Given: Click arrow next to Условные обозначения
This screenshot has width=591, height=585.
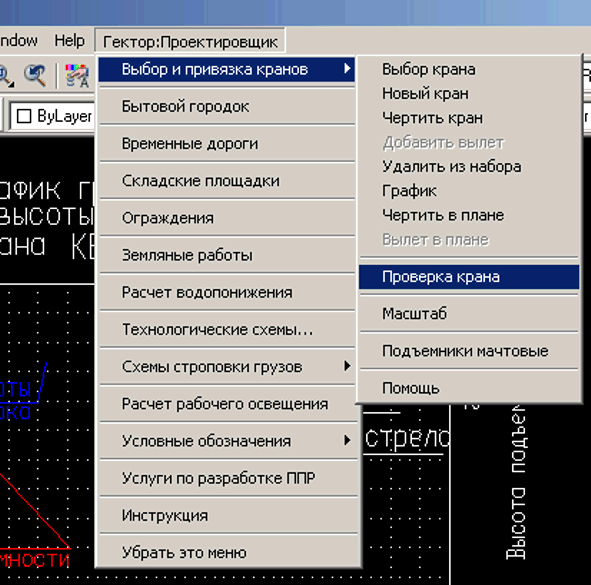Looking at the screenshot, I should (x=347, y=440).
